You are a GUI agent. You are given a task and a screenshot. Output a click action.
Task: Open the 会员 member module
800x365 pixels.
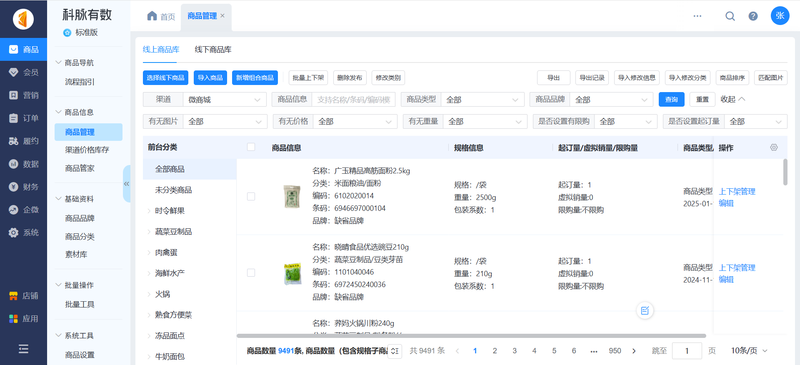tap(23, 72)
